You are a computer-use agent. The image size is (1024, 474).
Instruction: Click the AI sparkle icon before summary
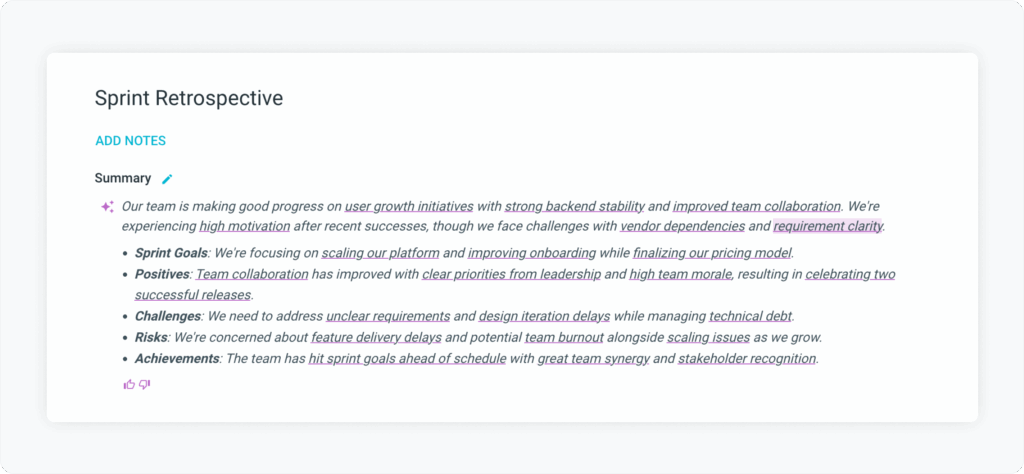(x=107, y=207)
